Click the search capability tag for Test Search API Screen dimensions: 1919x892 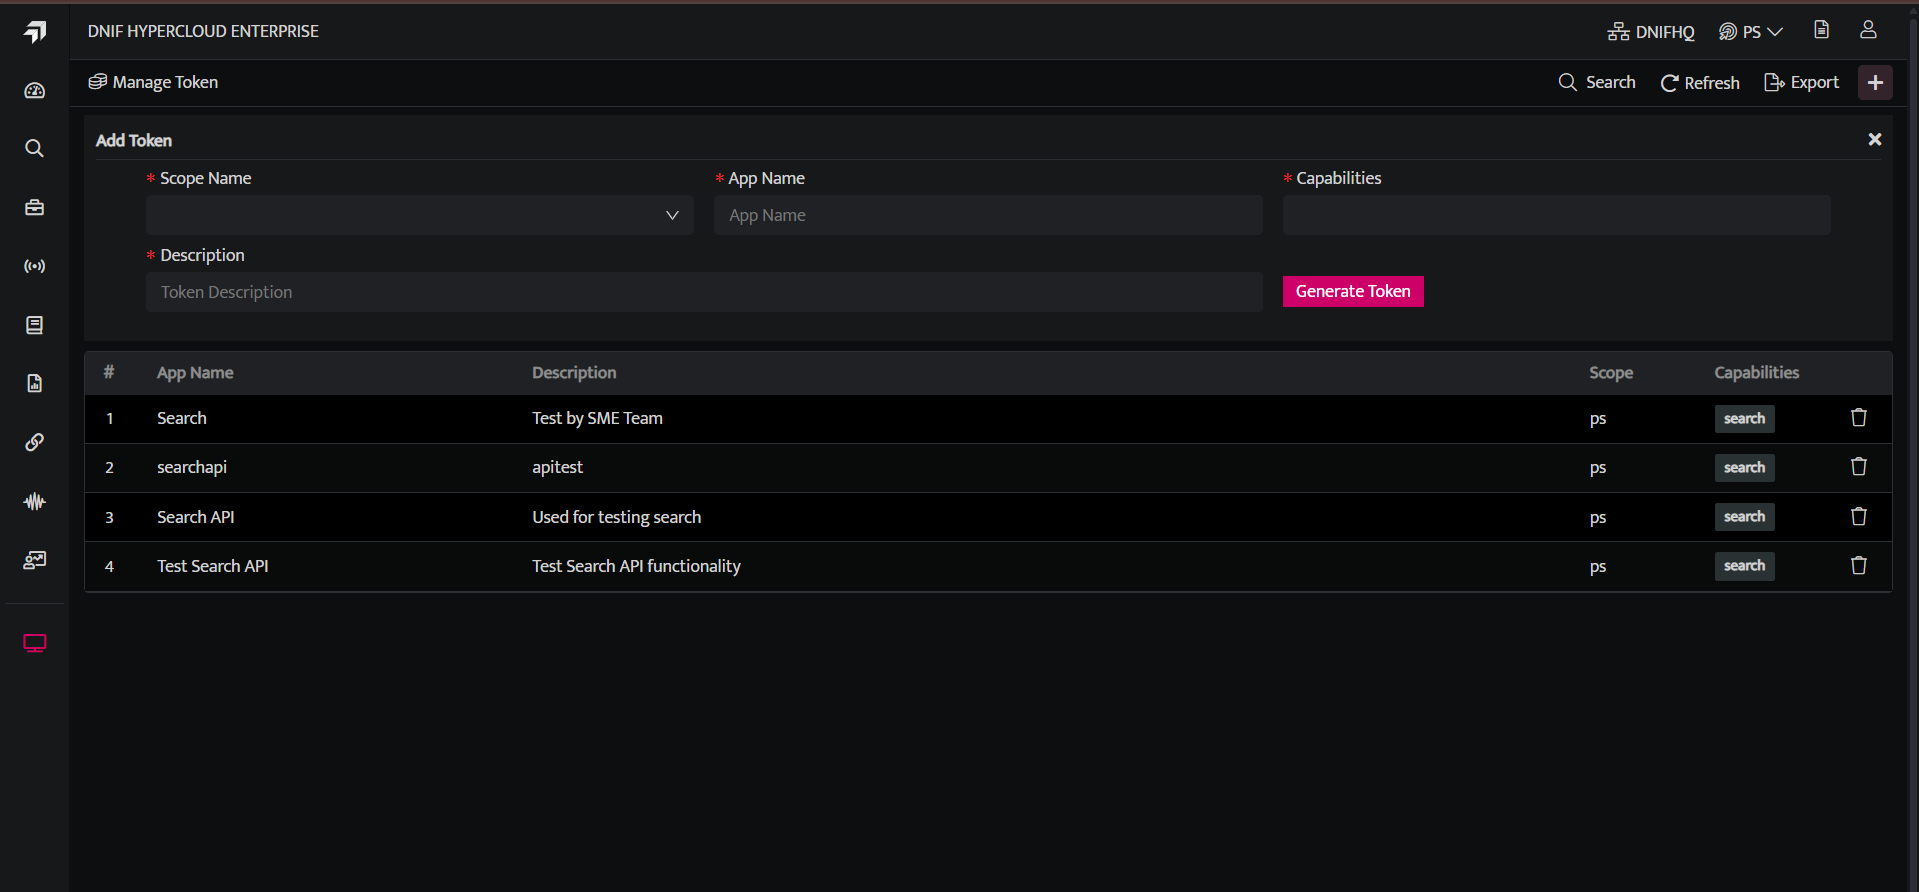pos(1744,566)
